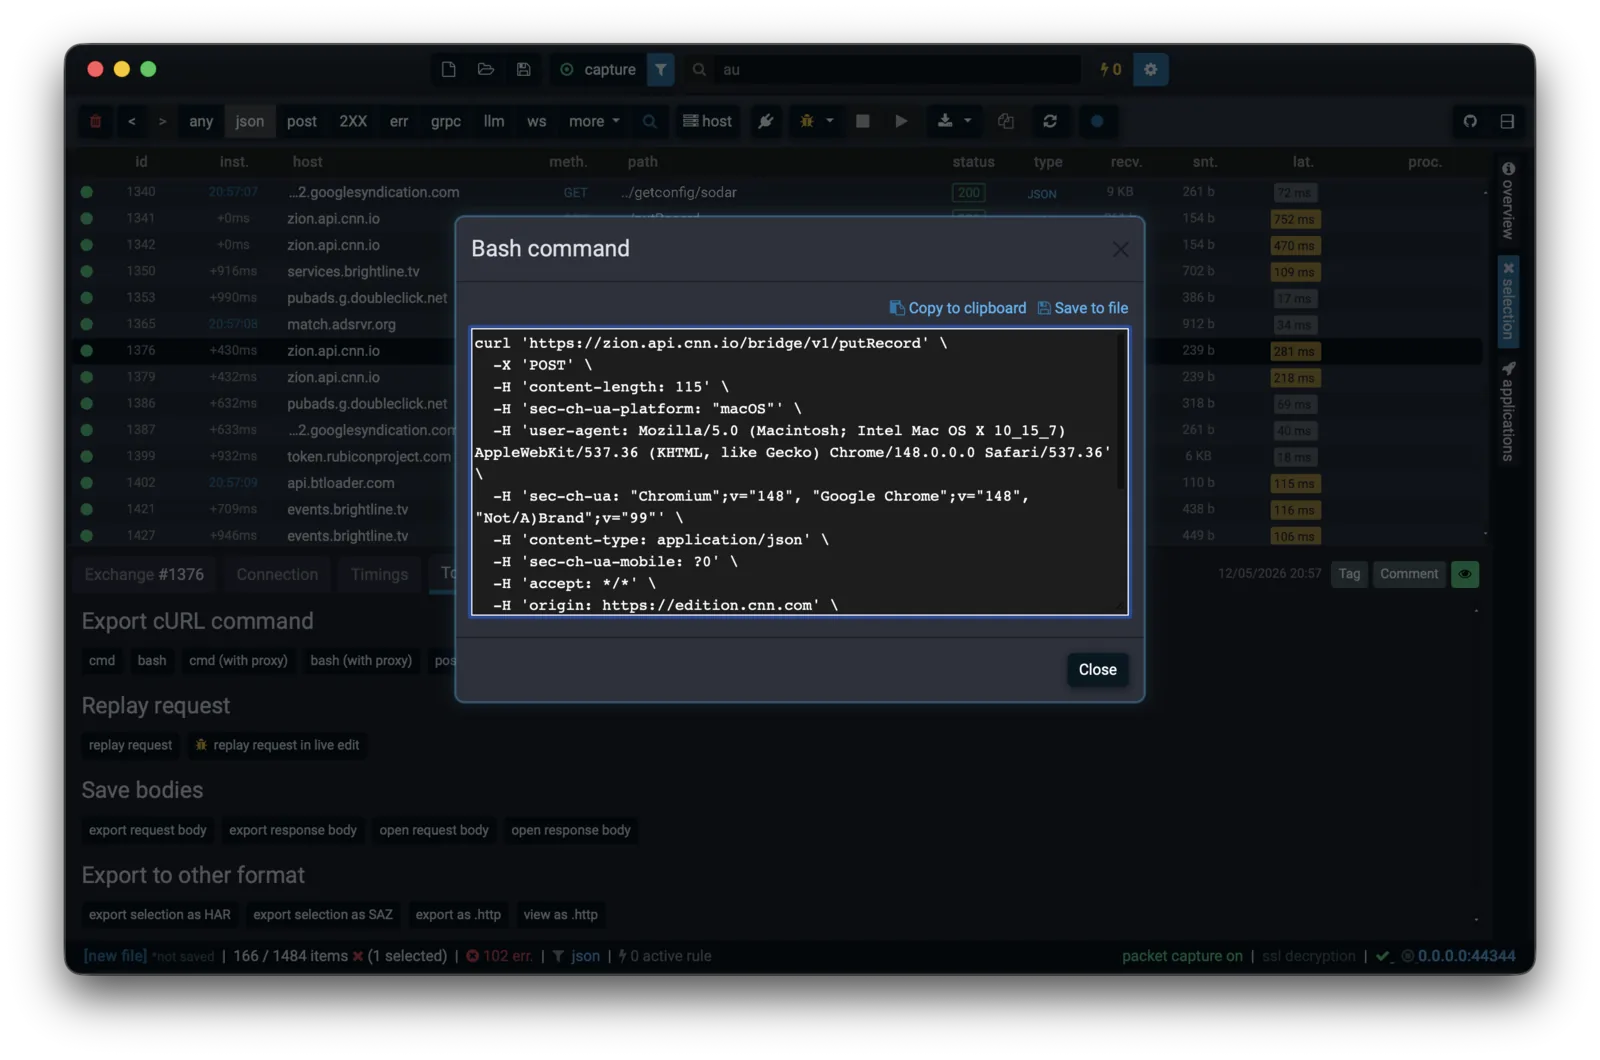Expand the 'more' filters dropdown
This screenshot has height=1060, width=1600.
click(594, 121)
